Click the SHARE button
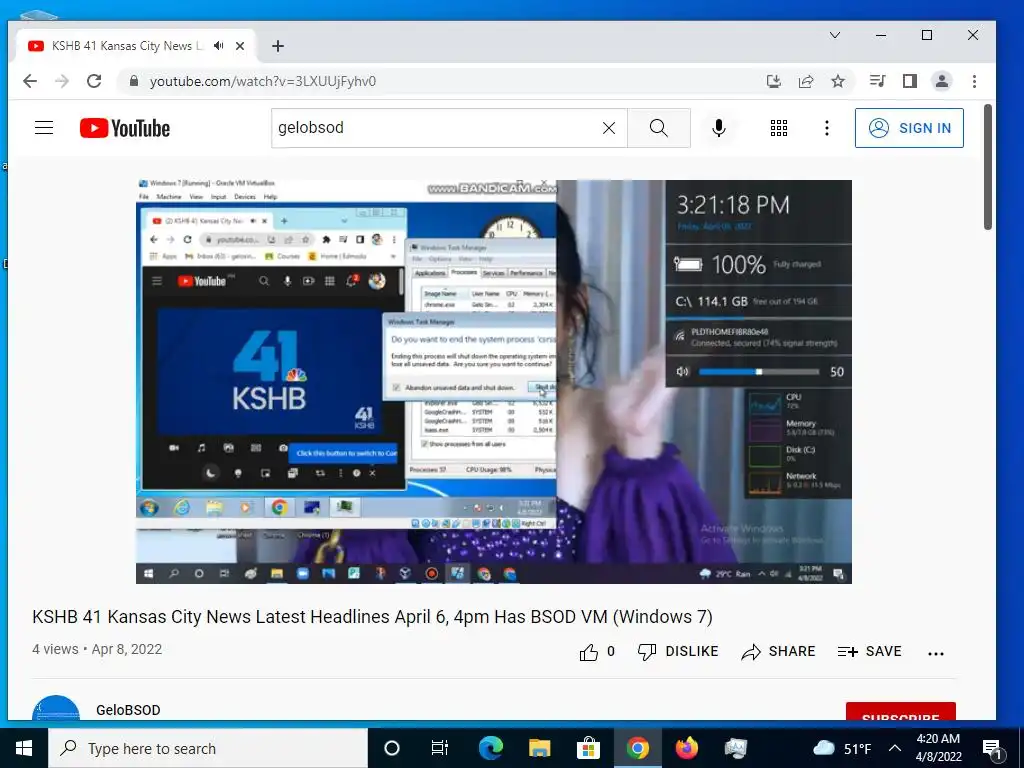 [778, 652]
